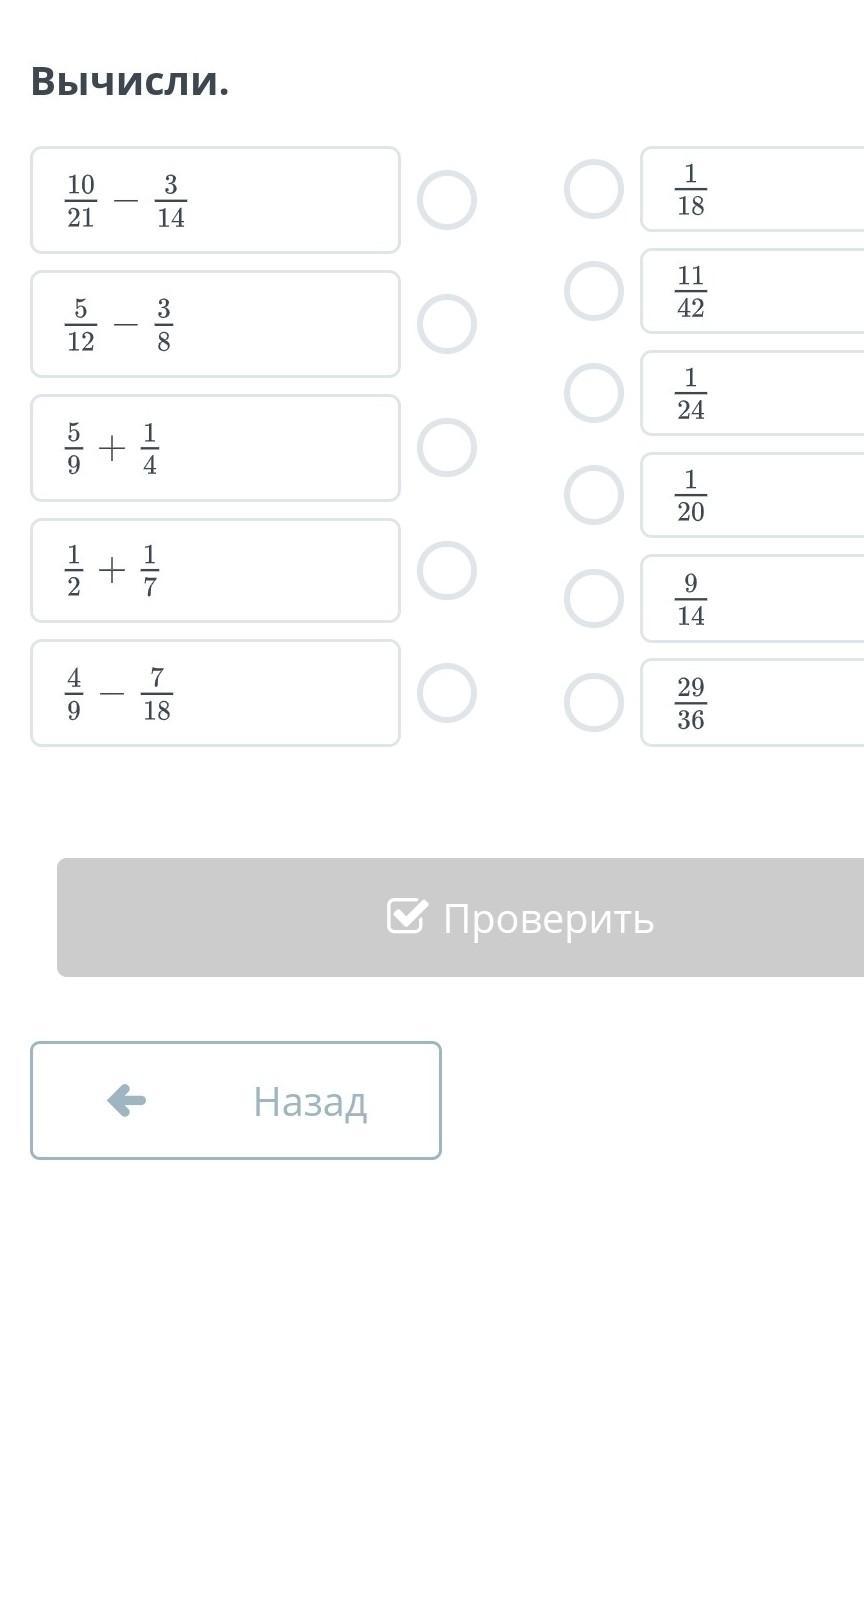The image size is (864, 1620).
Task: Select the circle next to 4/9 − 7/18
Action: [x=446, y=693]
